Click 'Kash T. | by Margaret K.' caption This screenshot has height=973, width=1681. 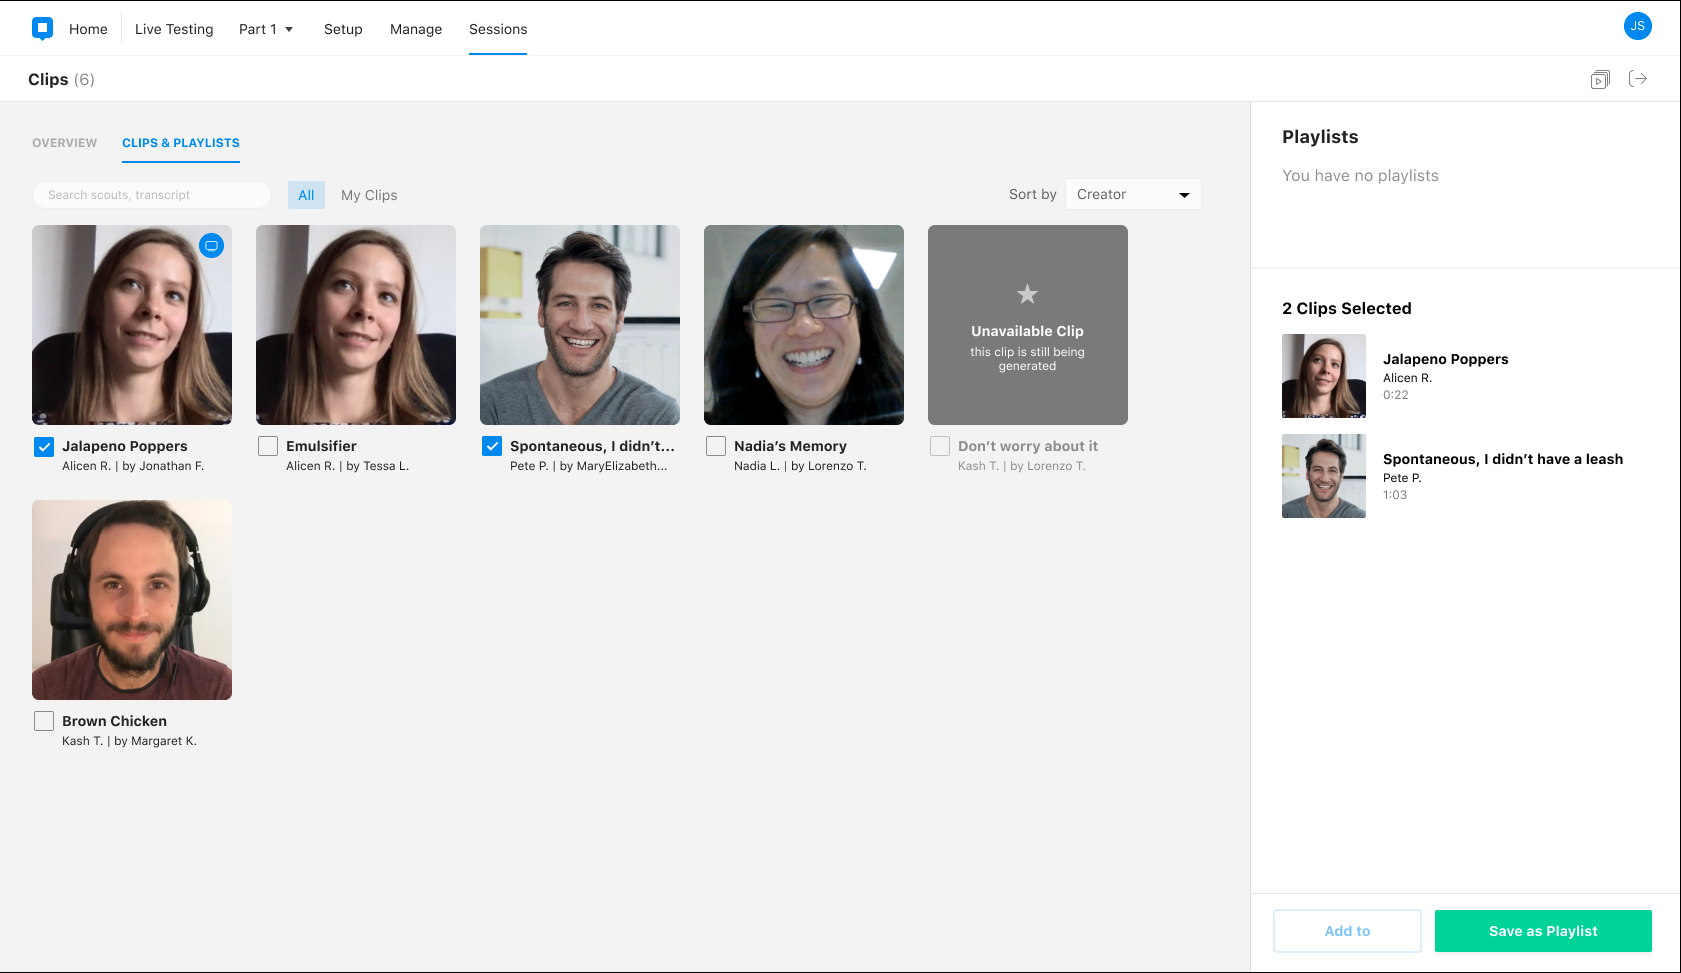point(129,741)
